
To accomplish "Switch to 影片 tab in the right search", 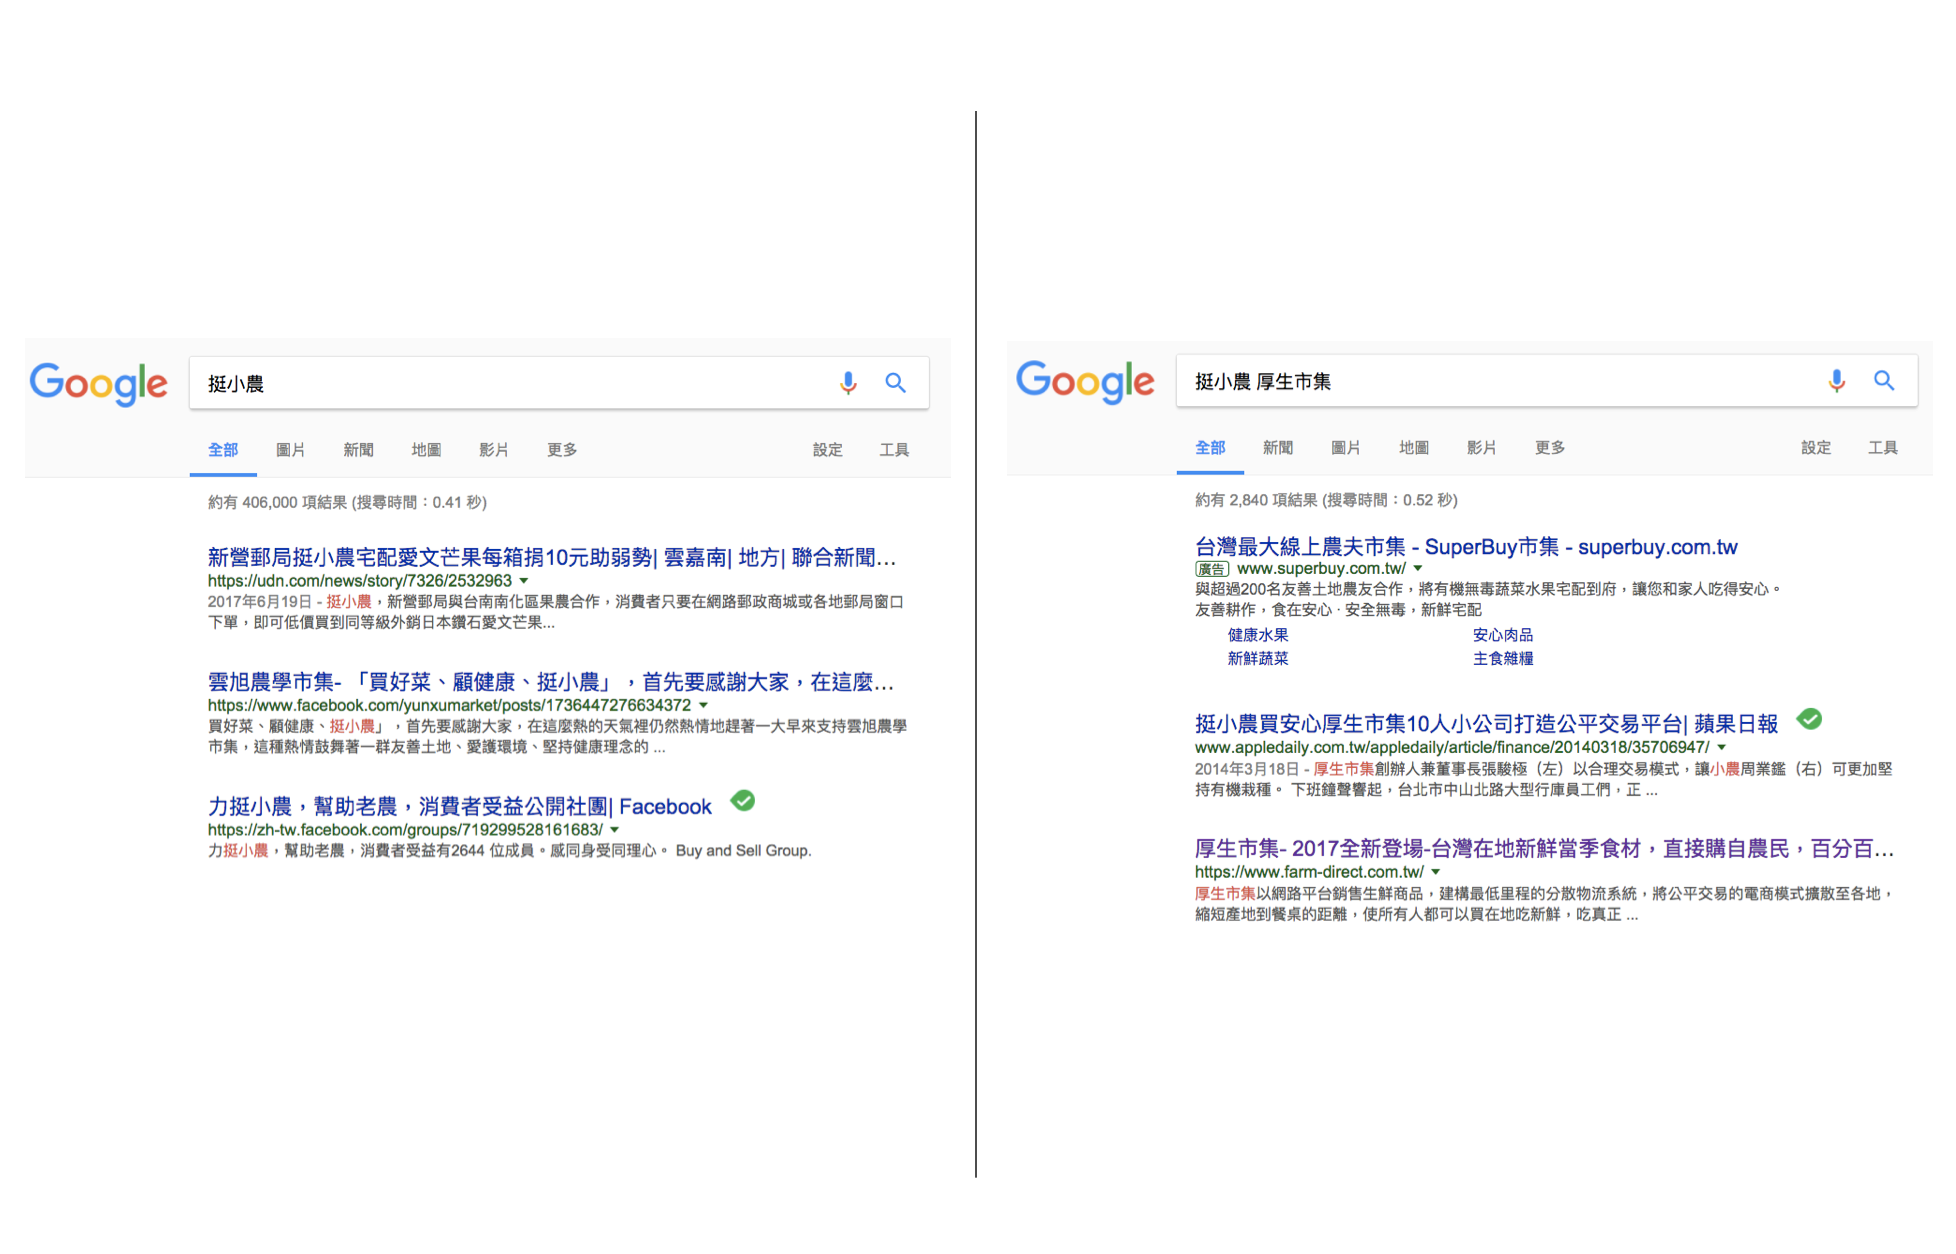I will [x=1482, y=448].
